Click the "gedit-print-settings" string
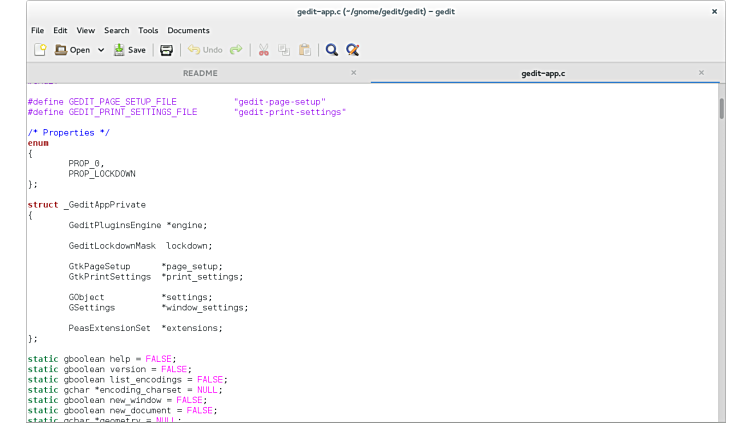The width and height of the screenshot is (752, 423). 290,112
